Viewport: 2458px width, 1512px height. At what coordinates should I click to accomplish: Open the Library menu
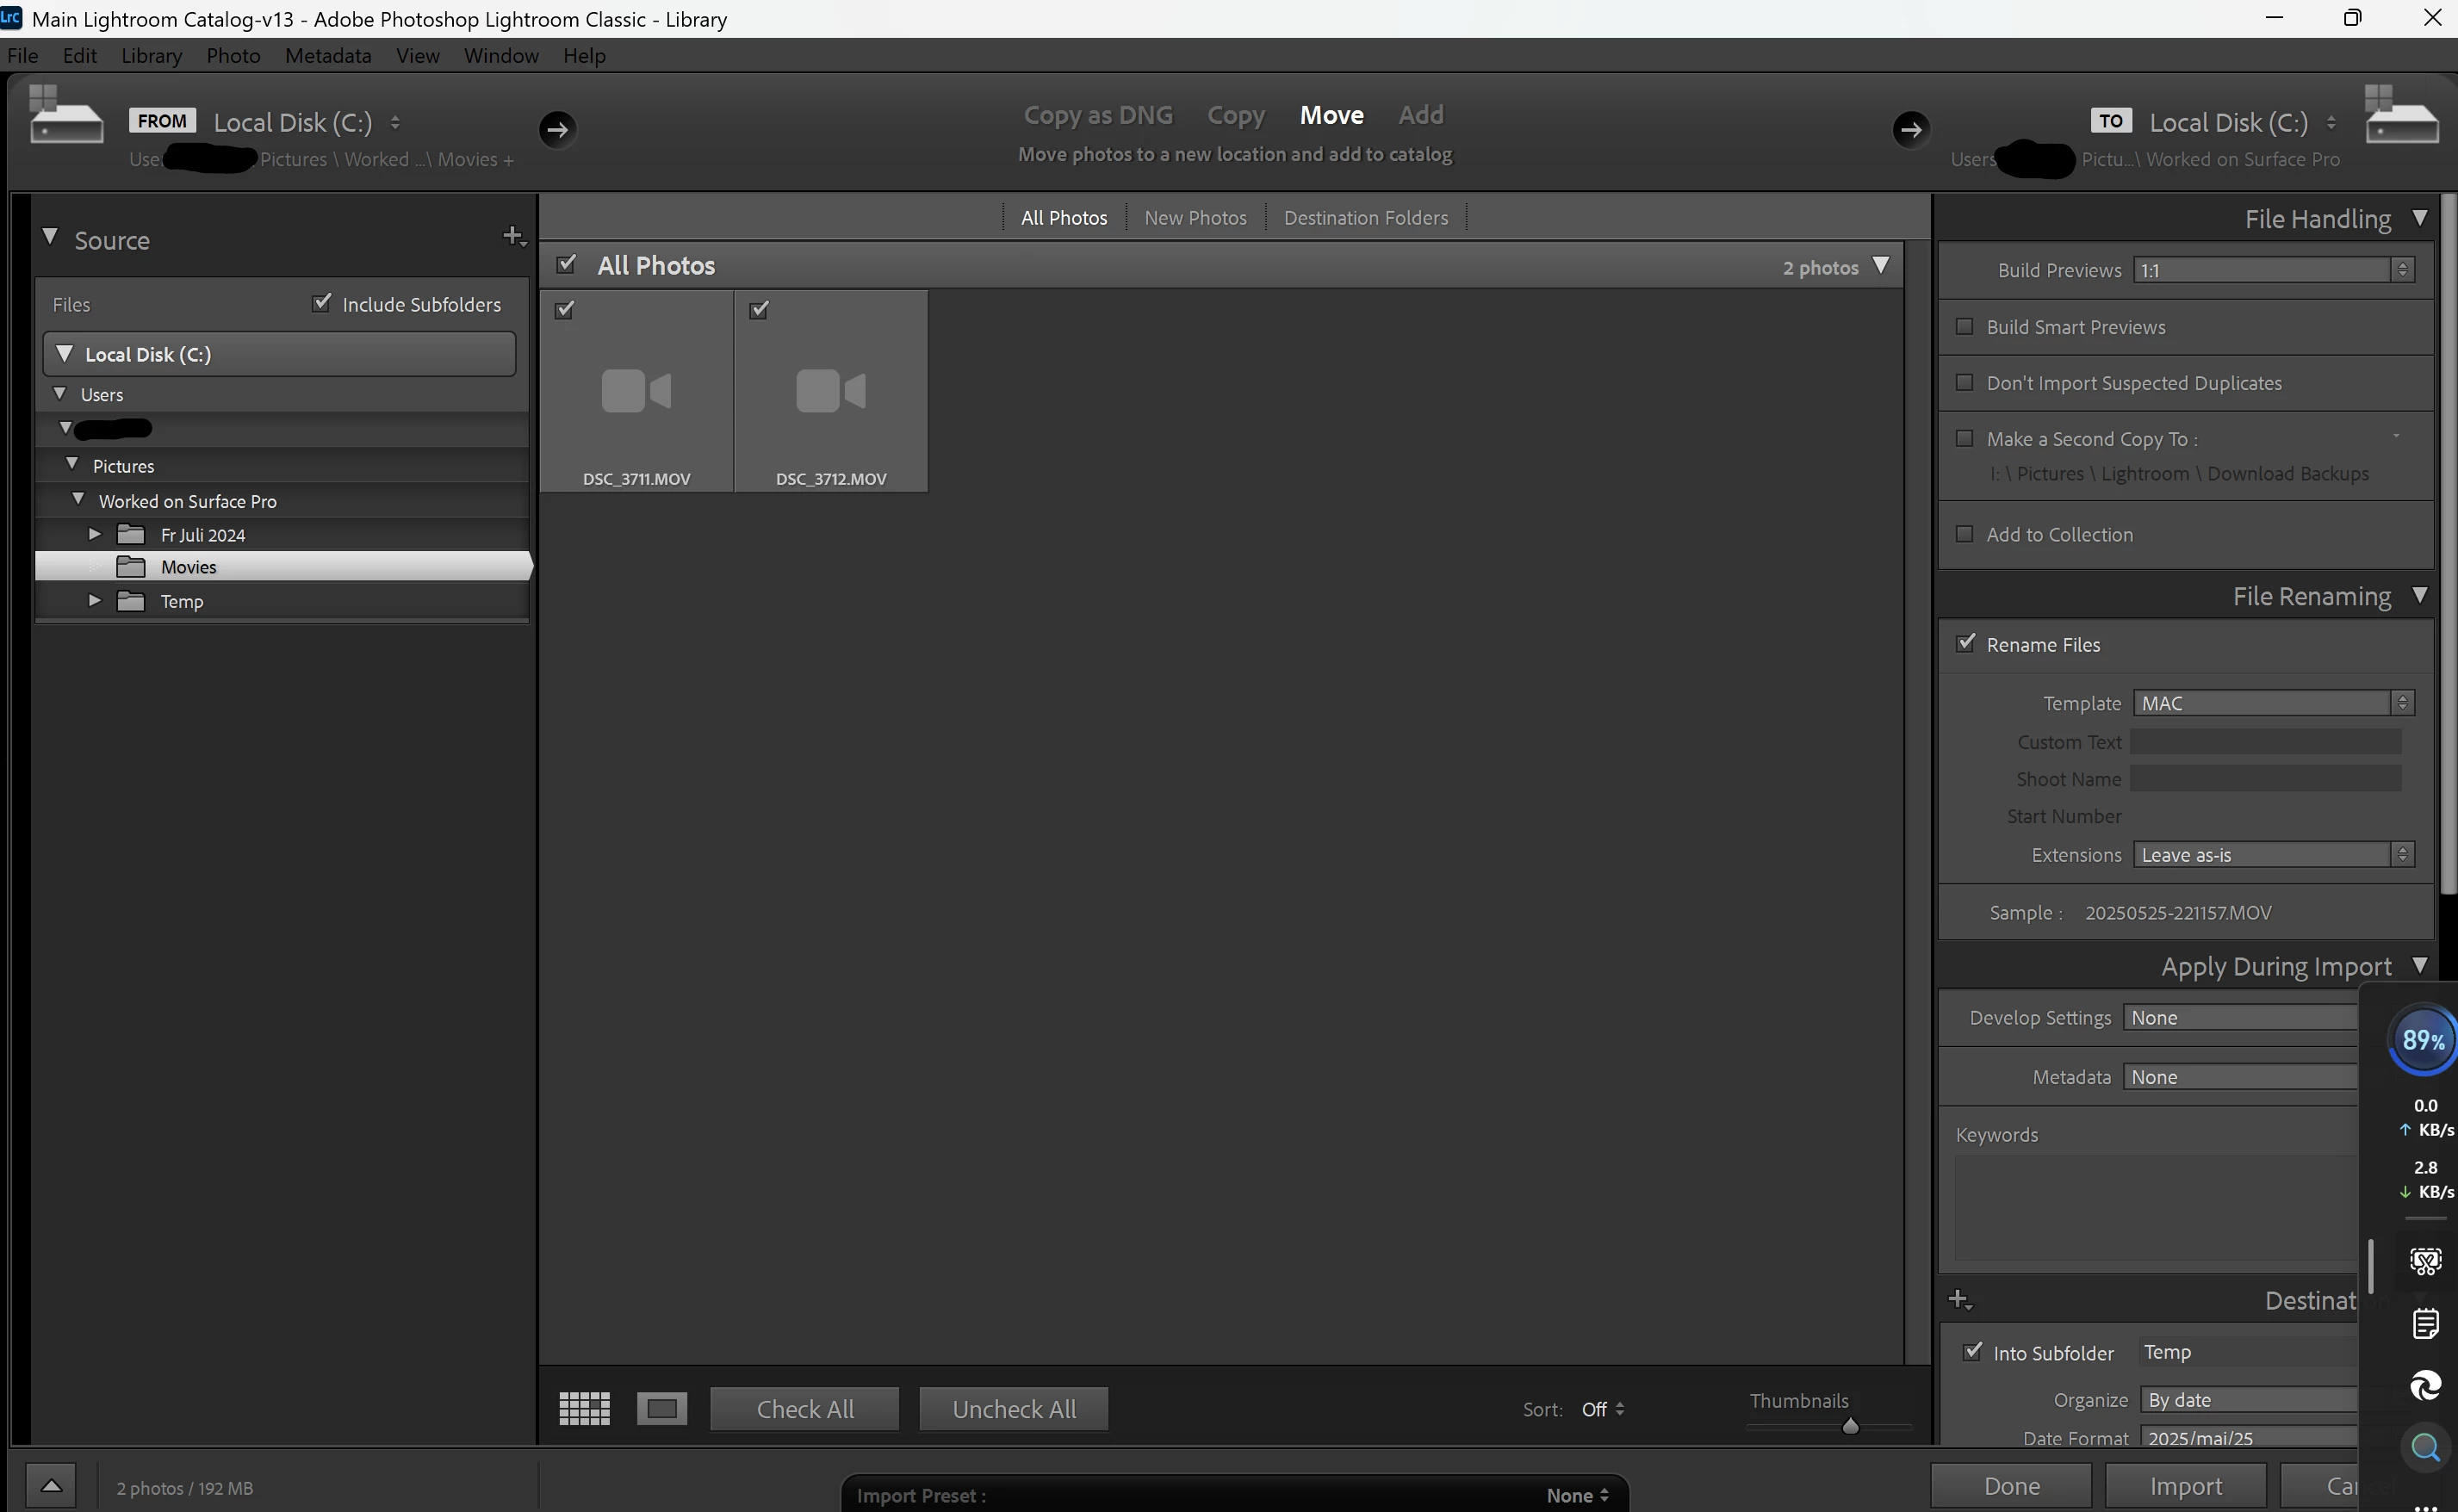[x=151, y=56]
